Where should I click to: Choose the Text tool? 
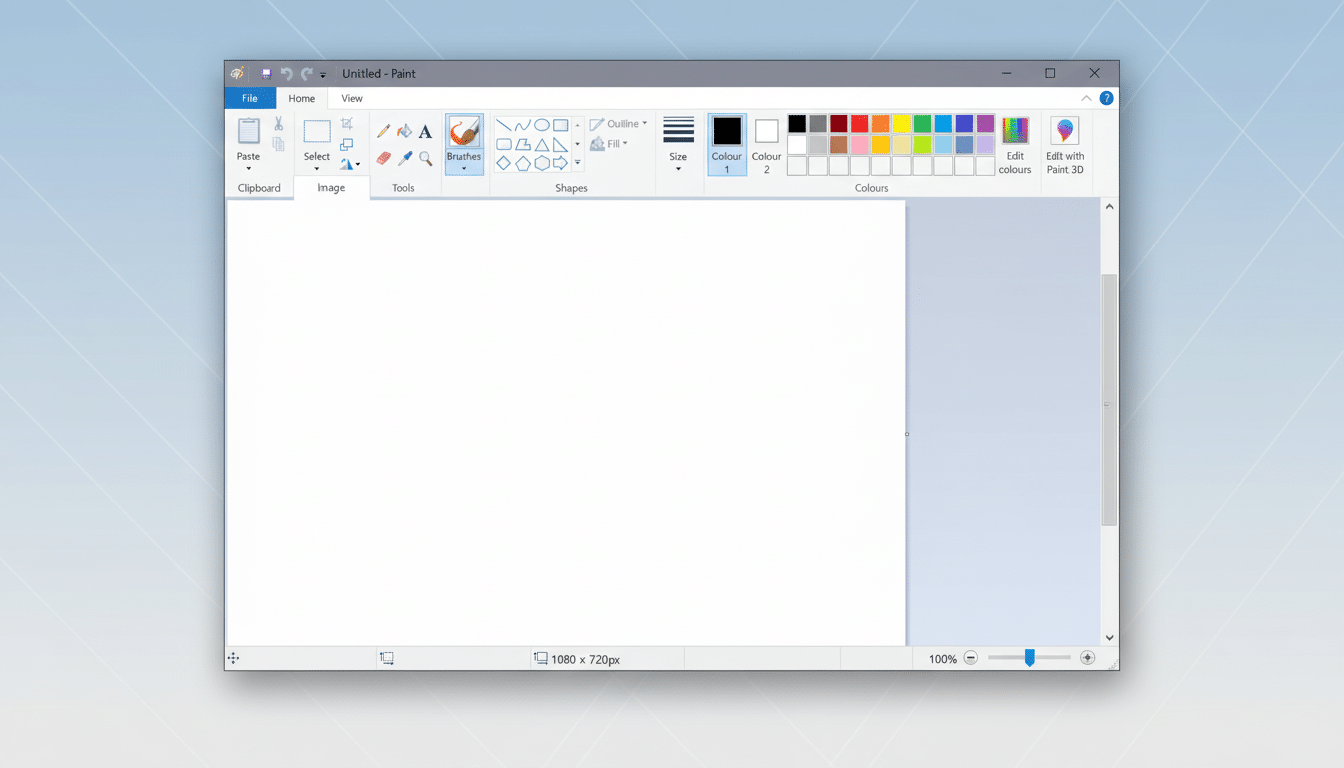point(424,131)
